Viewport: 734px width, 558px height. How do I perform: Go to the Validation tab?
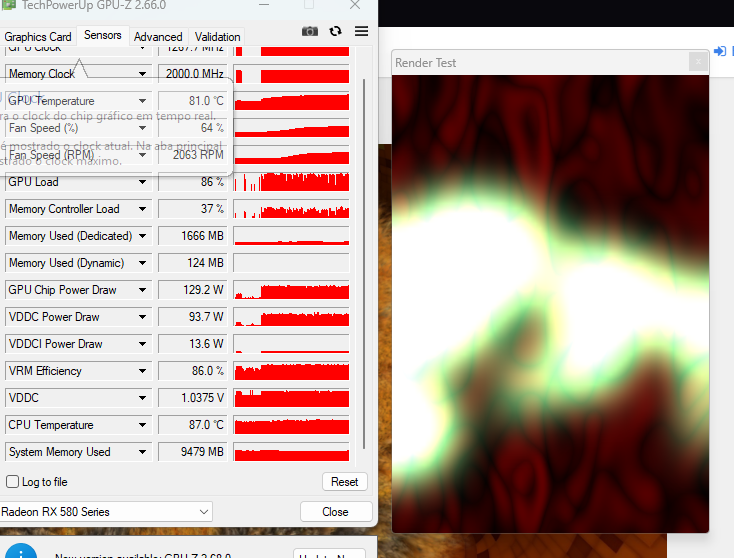(217, 37)
